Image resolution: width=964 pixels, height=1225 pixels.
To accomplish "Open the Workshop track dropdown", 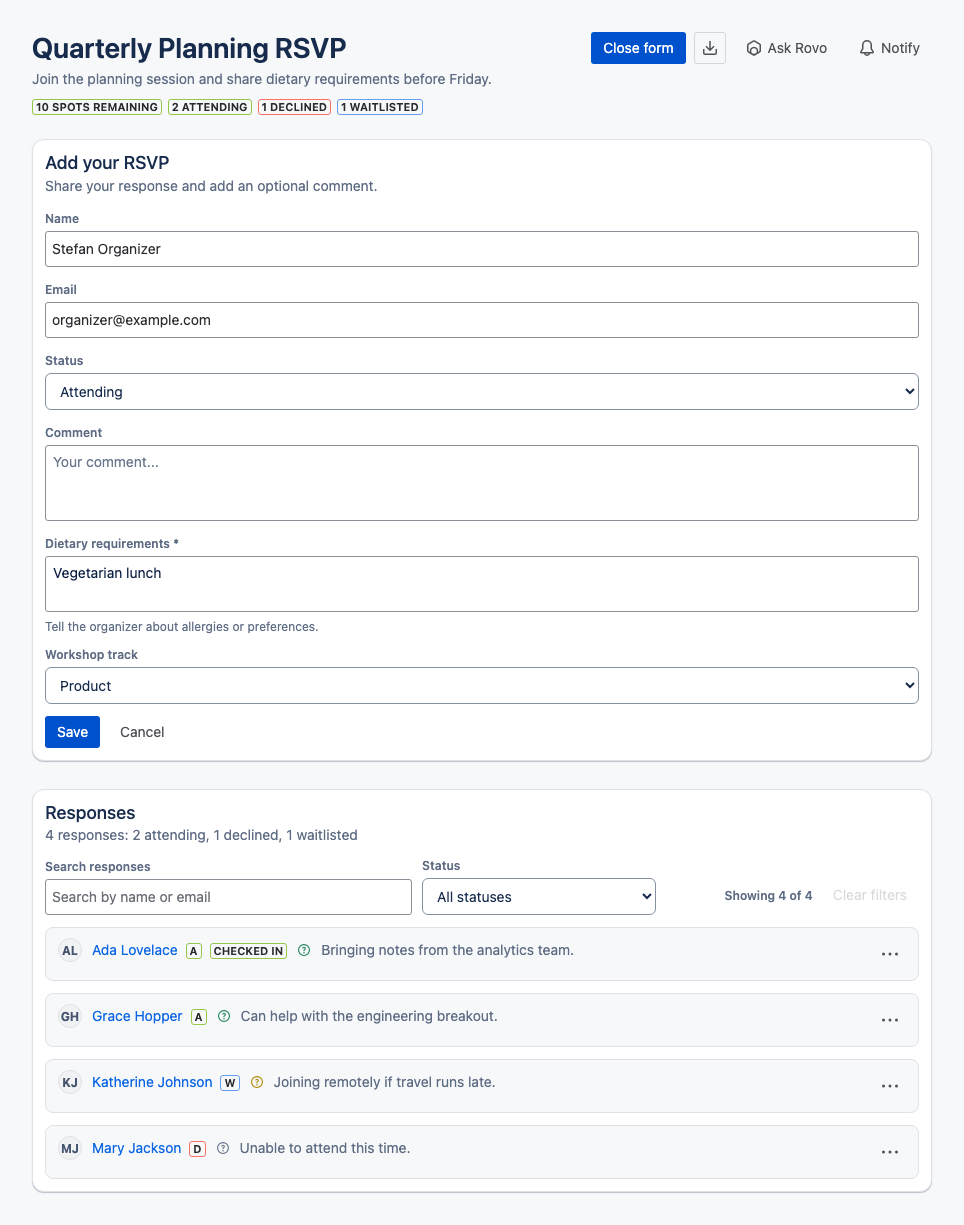I will tap(482, 686).
